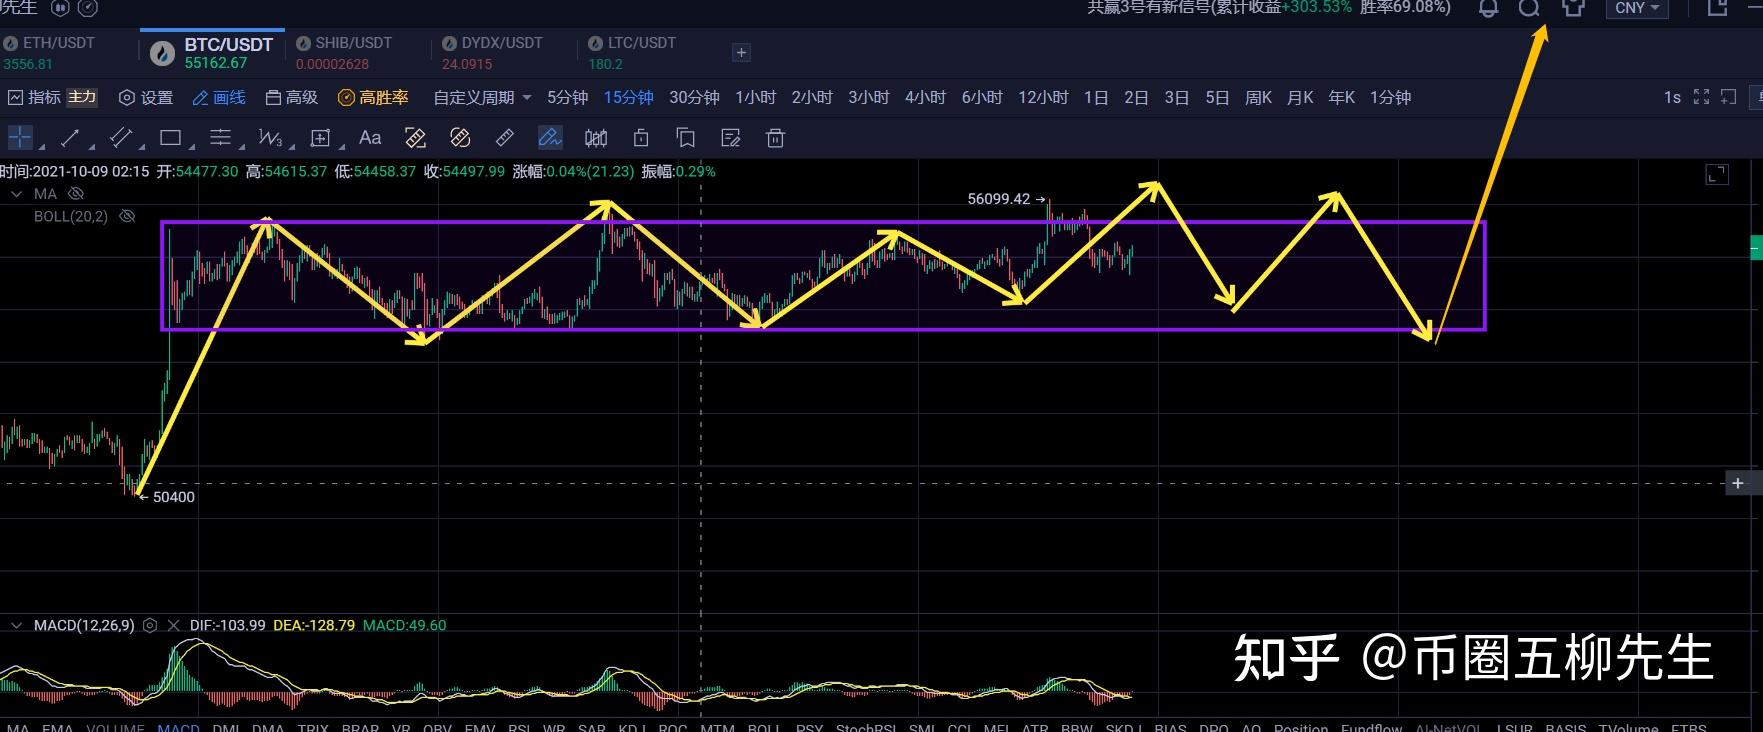Toggle MA indicator visibility eye
Viewport: 1763px width, 732px height.
click(x=75, y=194)
